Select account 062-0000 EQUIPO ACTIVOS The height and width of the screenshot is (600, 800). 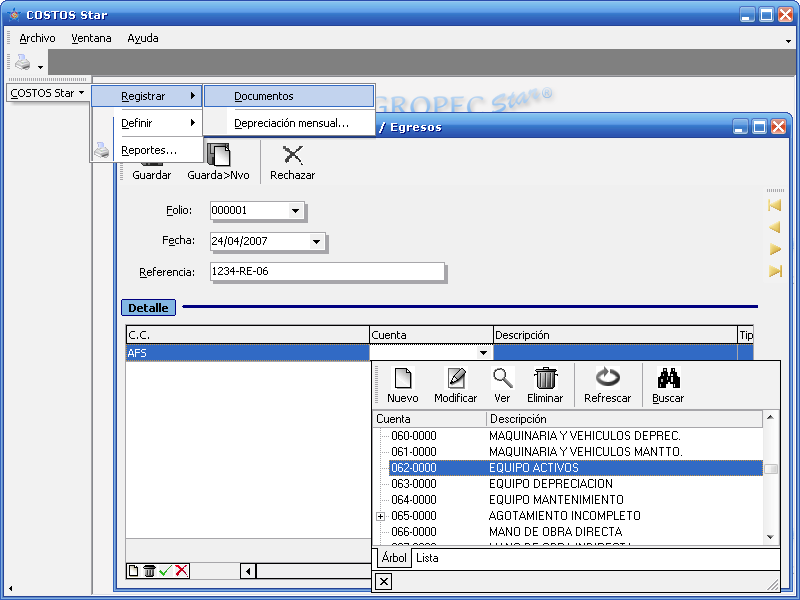pyautogui.click(x=576, y=468)
